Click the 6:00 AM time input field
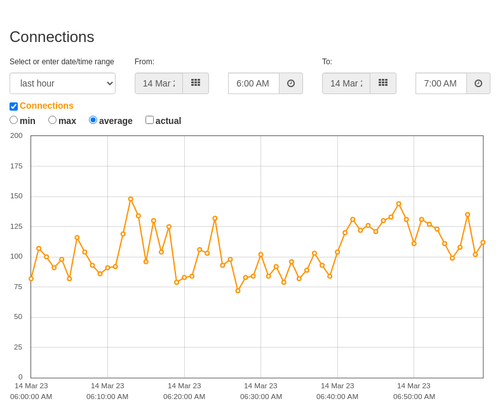 pos(254,83)
